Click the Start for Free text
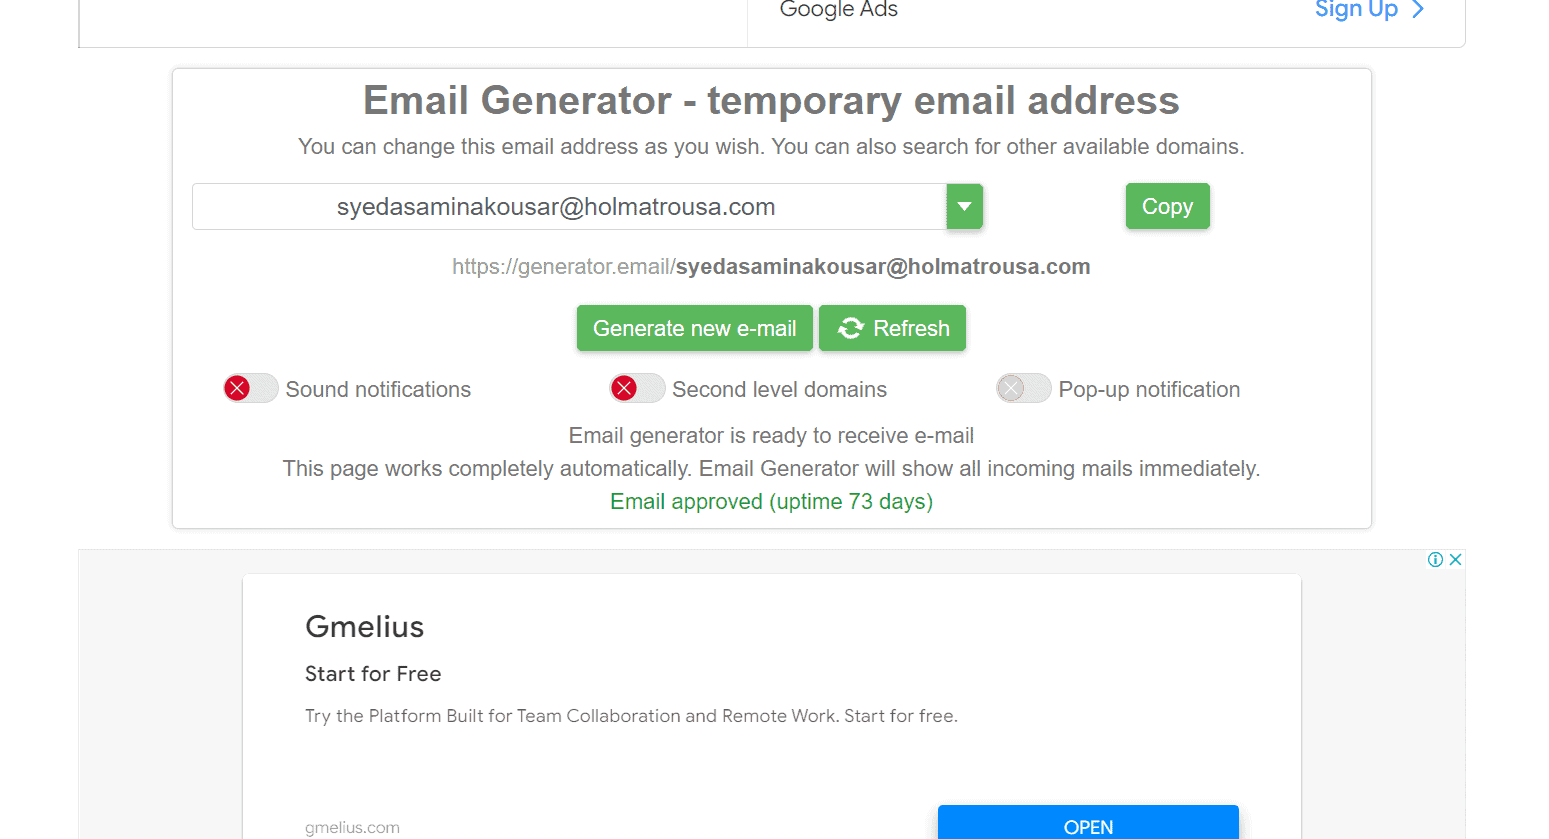1549x839 pixels. (373, 674)
